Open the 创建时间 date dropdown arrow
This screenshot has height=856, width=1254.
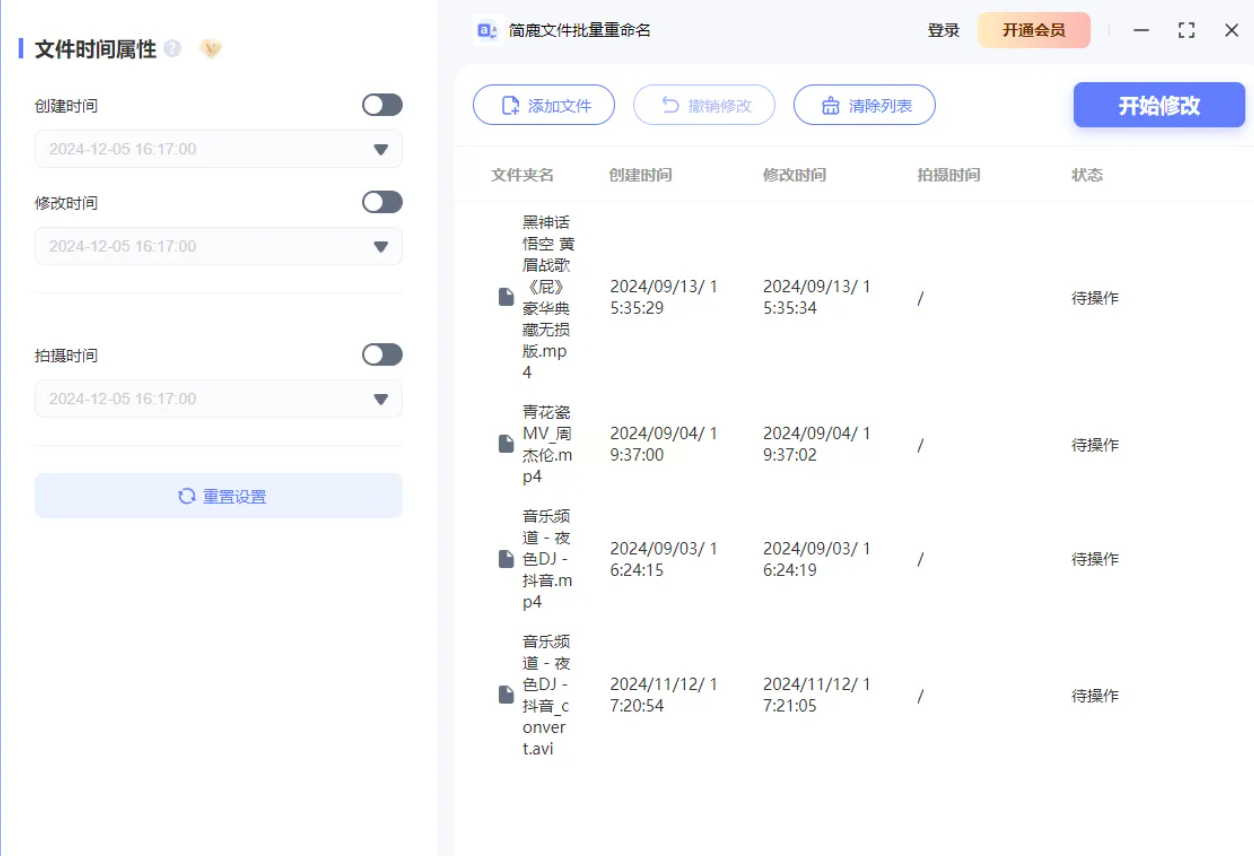[x=380, y=150]
